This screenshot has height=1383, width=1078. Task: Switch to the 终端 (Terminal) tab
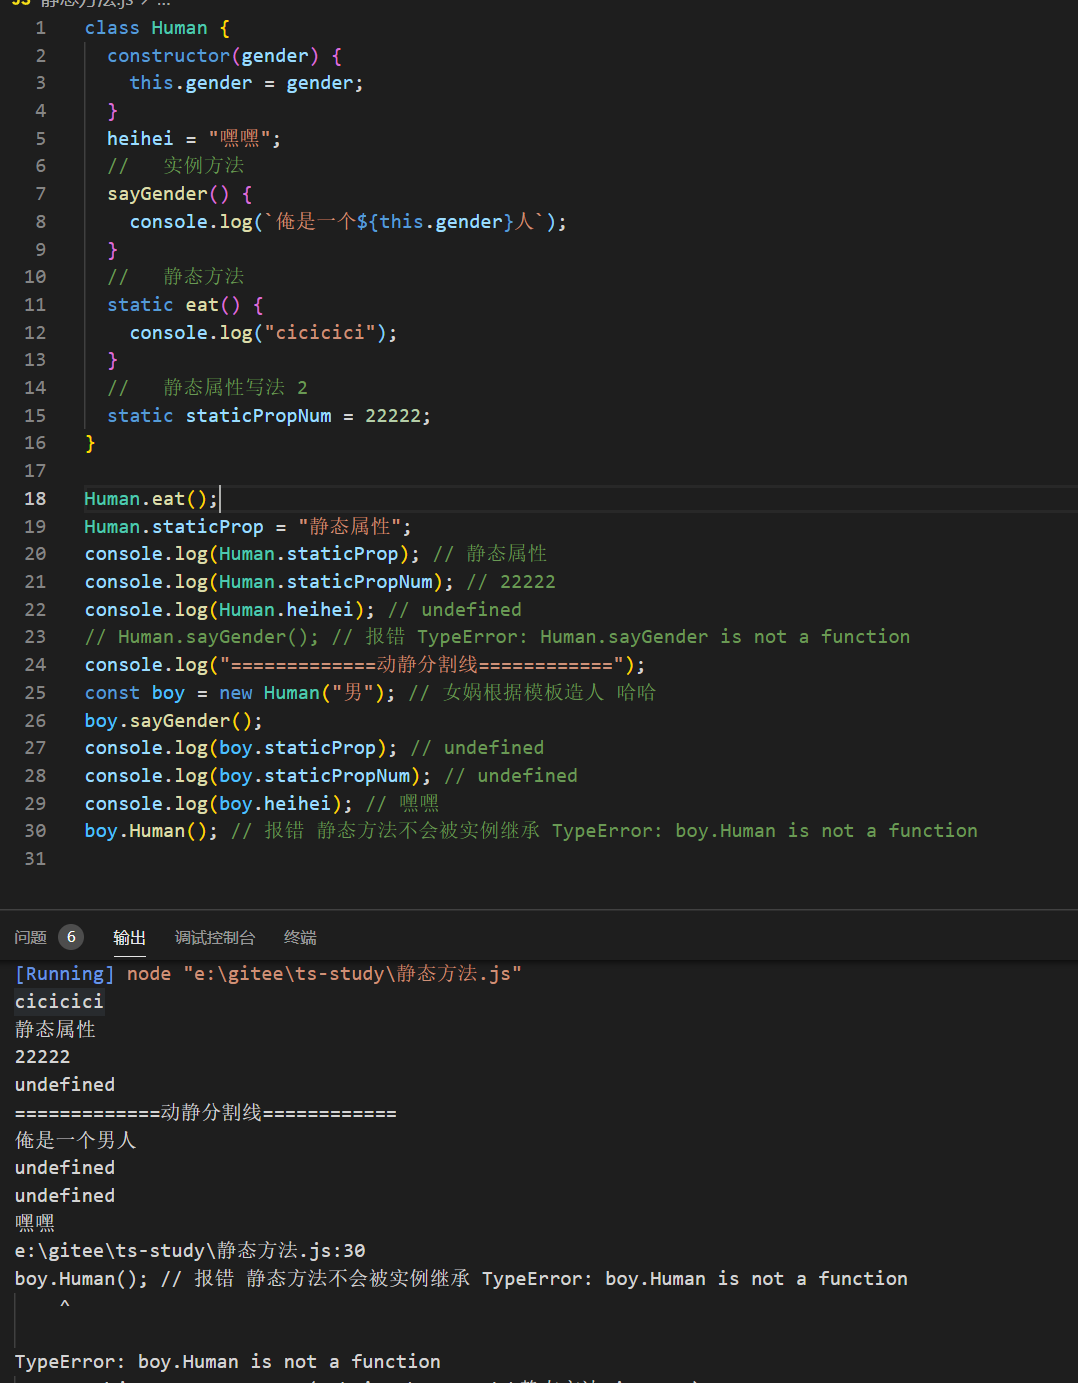coord(300,937)
